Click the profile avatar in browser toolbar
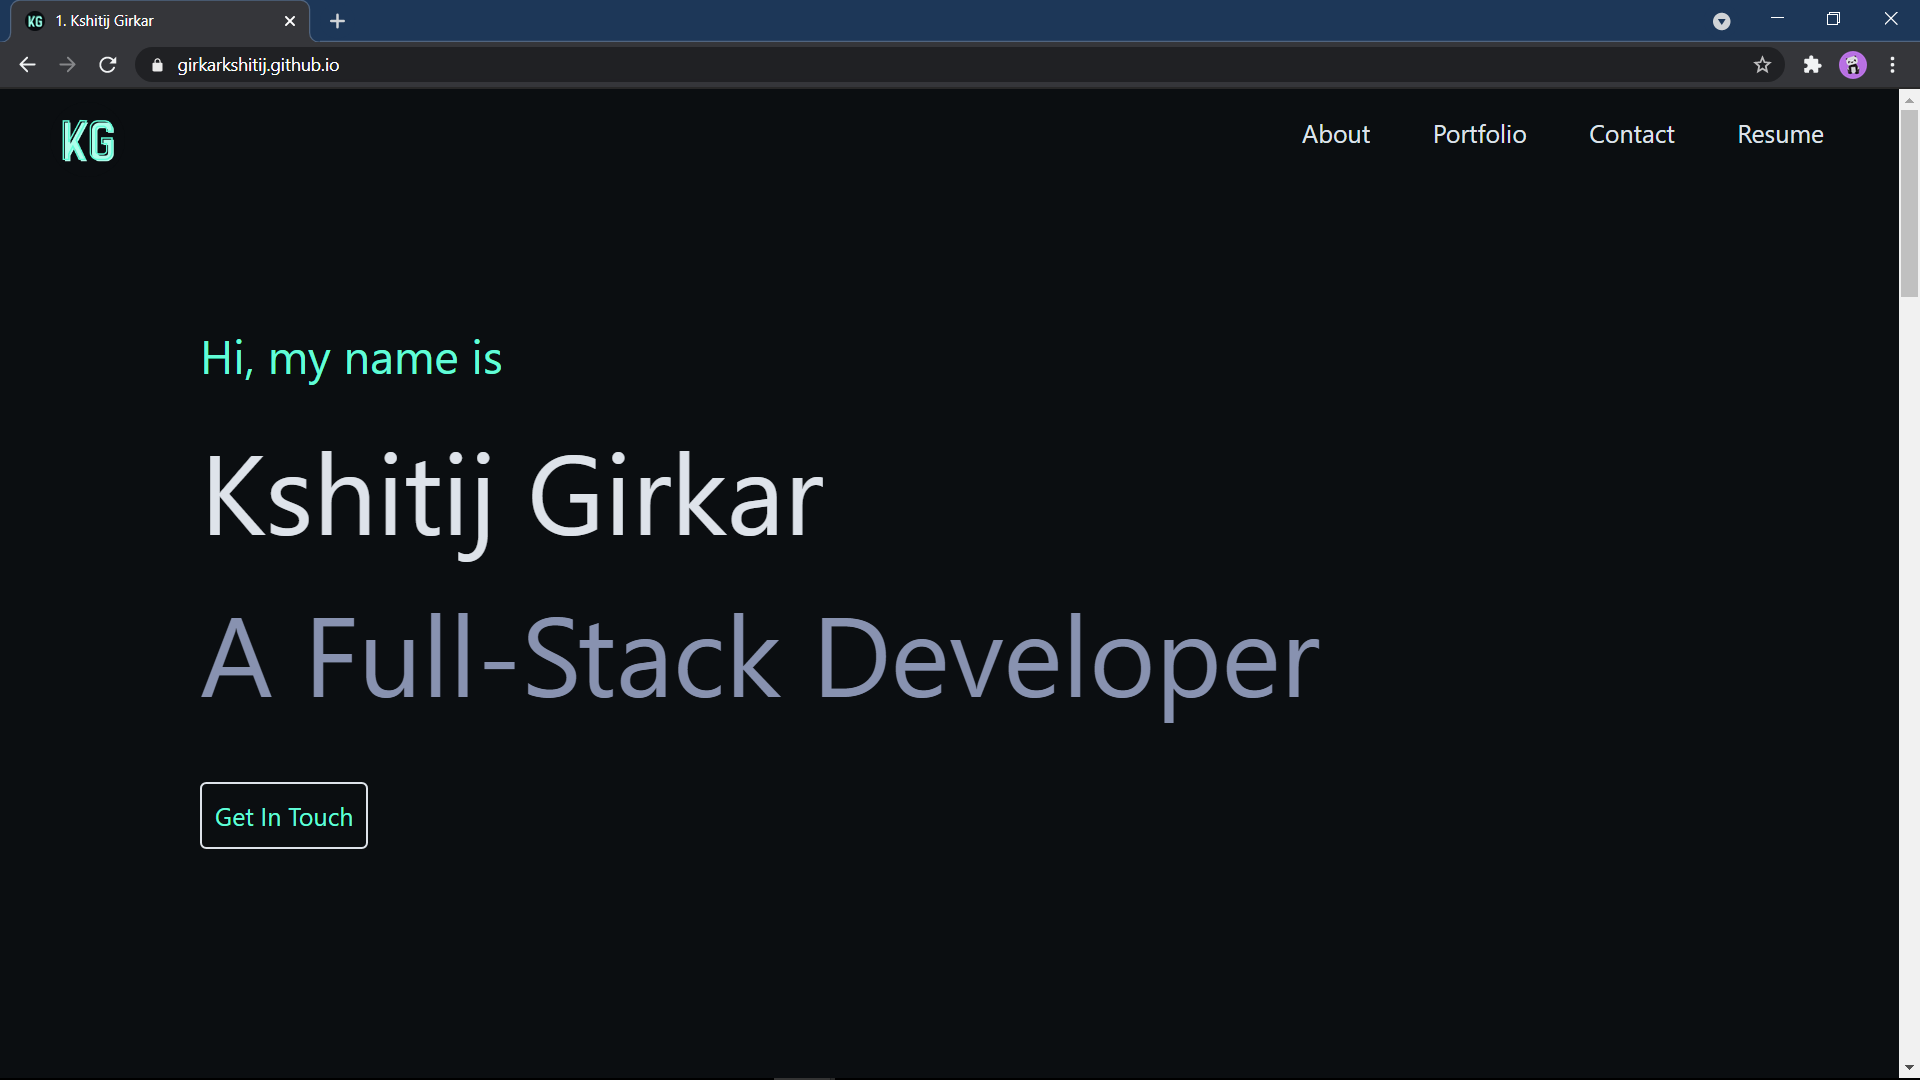This screenshot has width=1920, height=1080. tap(1853, 64)
